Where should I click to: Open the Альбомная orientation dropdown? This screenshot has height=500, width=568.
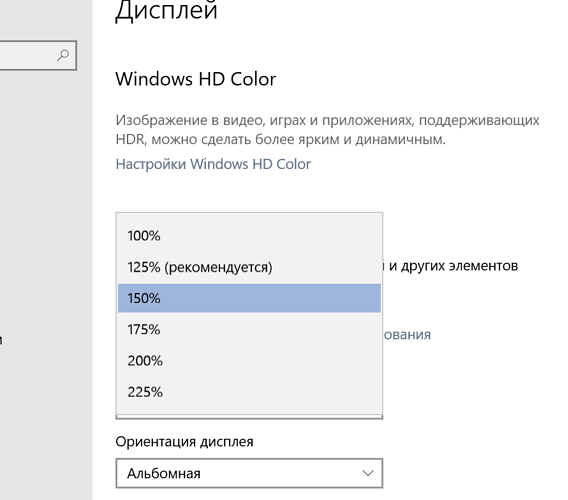pyautogui.click(x=249, y=473)
